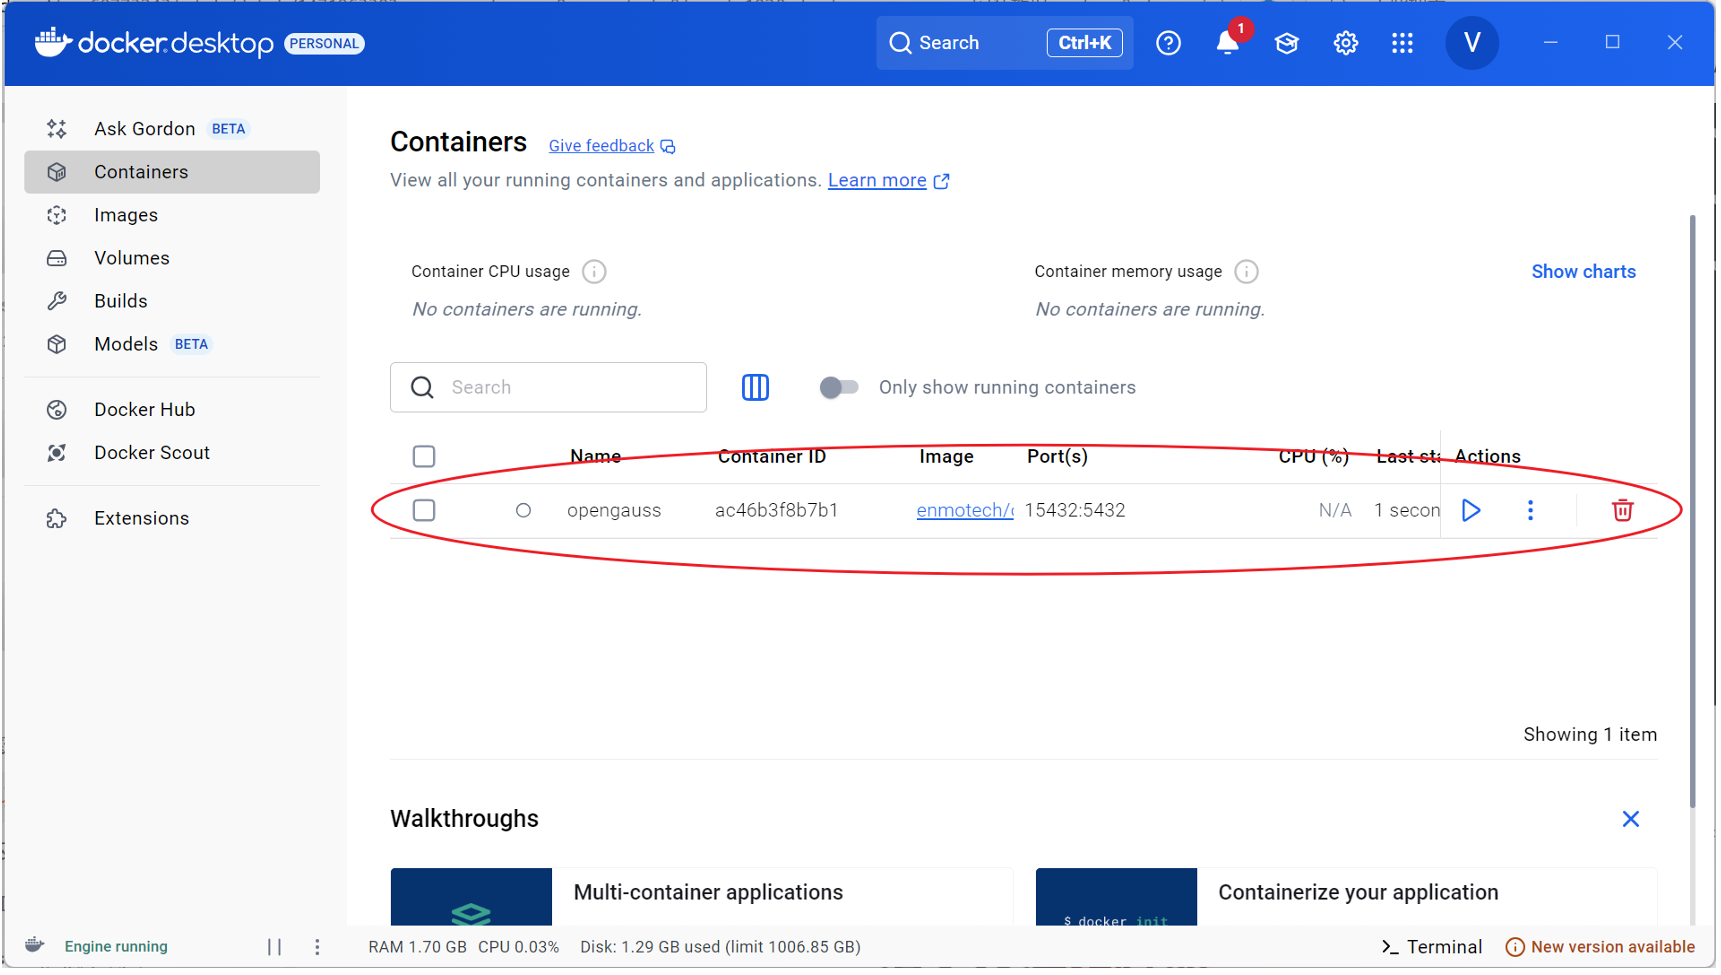Screen dimensions: 1721x975
Task: Click port mapping 15432:5432
Action: point(1076,511)
